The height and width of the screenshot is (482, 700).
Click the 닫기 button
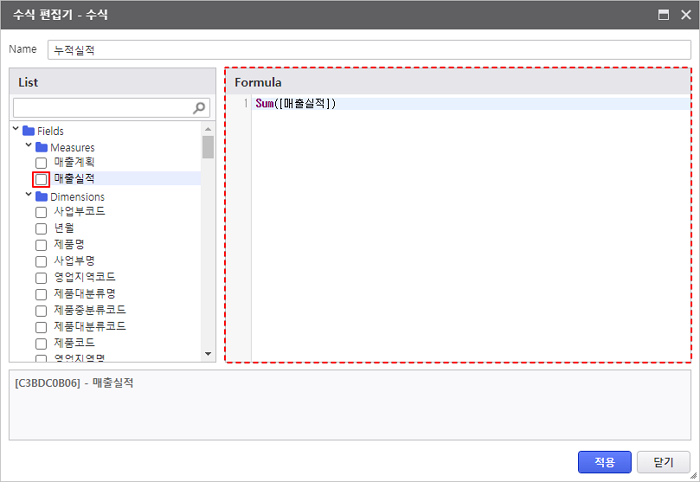[663, 462]
